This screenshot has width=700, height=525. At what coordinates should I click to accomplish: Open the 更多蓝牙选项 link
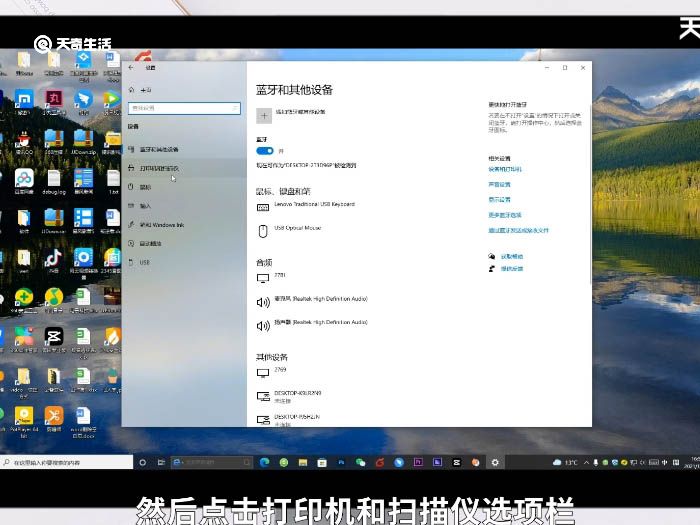[x=505, y=215]
